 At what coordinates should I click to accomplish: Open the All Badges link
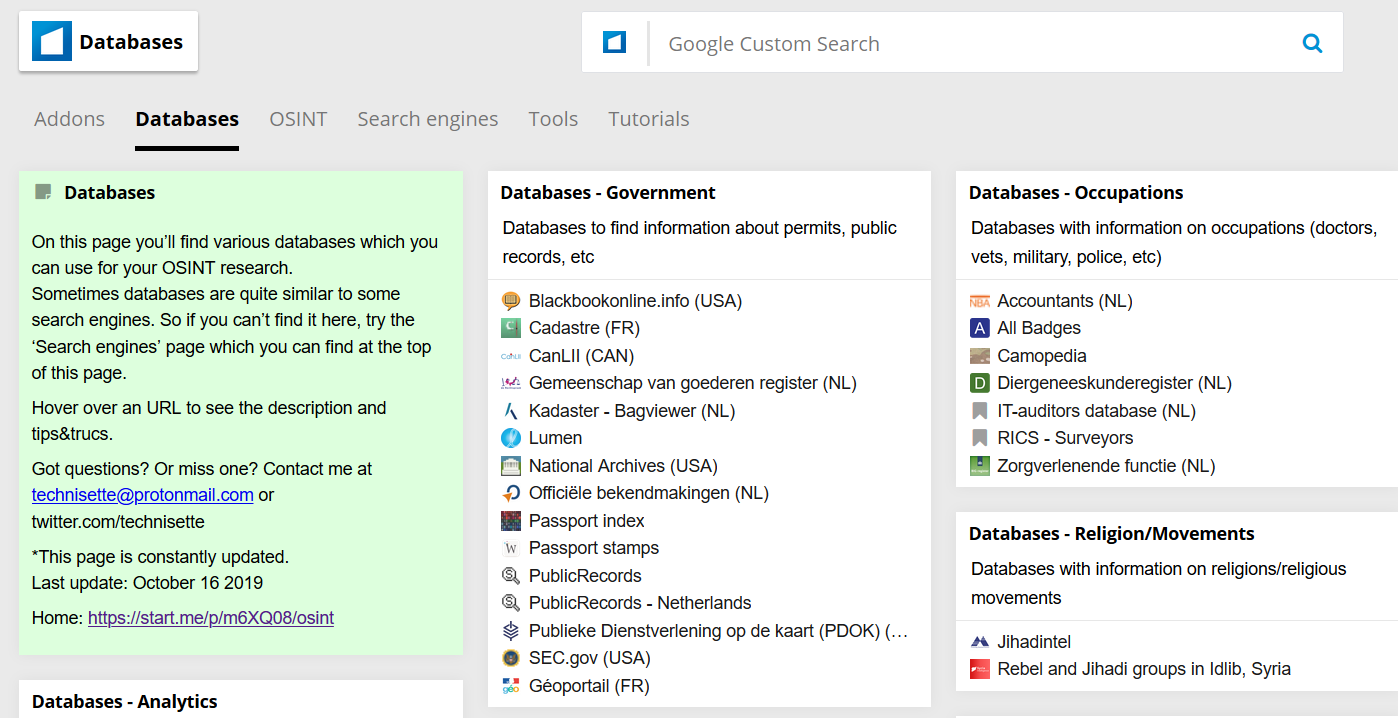point(1039,328)
